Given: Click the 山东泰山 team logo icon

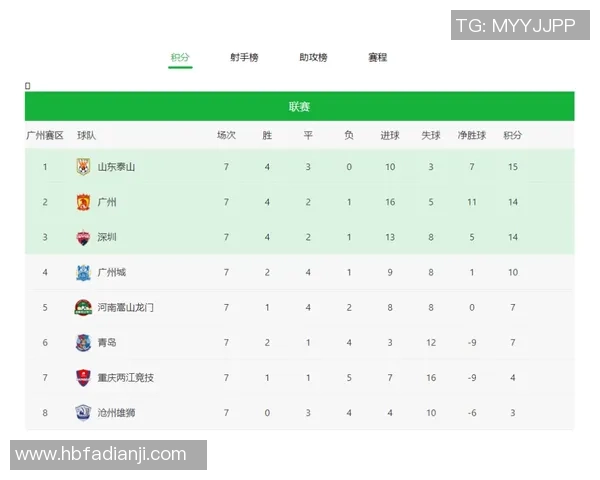Looking at the screenshot, I should point(83,167).
